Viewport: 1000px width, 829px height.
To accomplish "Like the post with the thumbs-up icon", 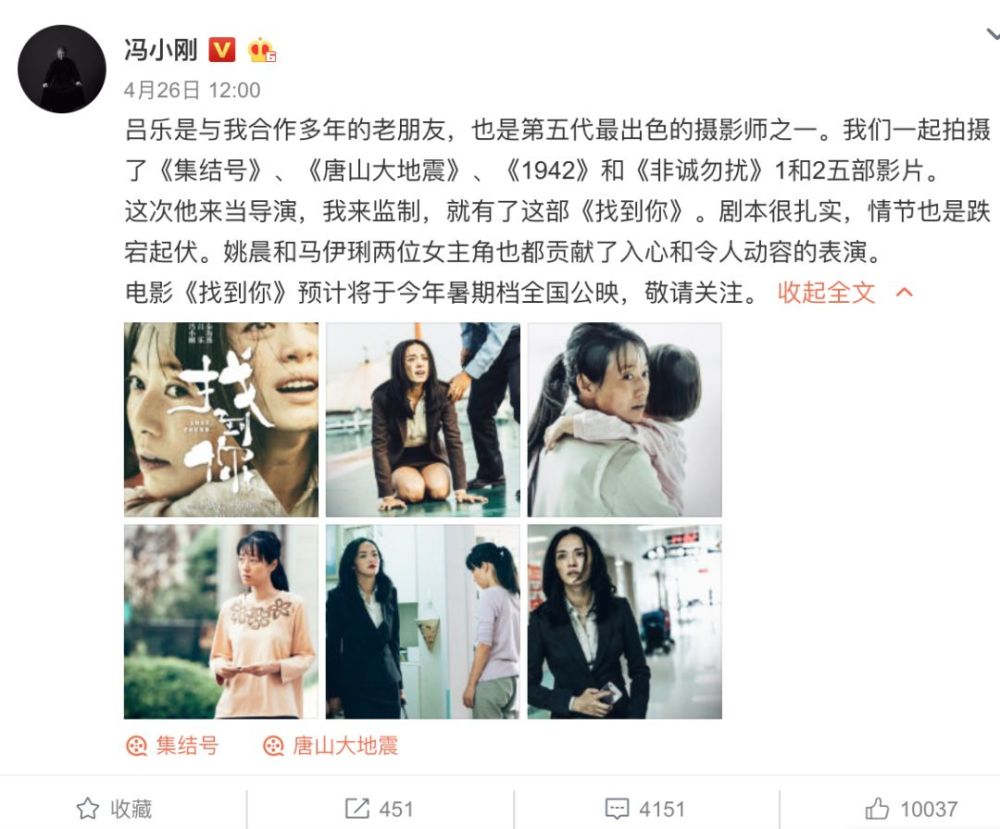I will pyautogui.click(x=877, y=808).
